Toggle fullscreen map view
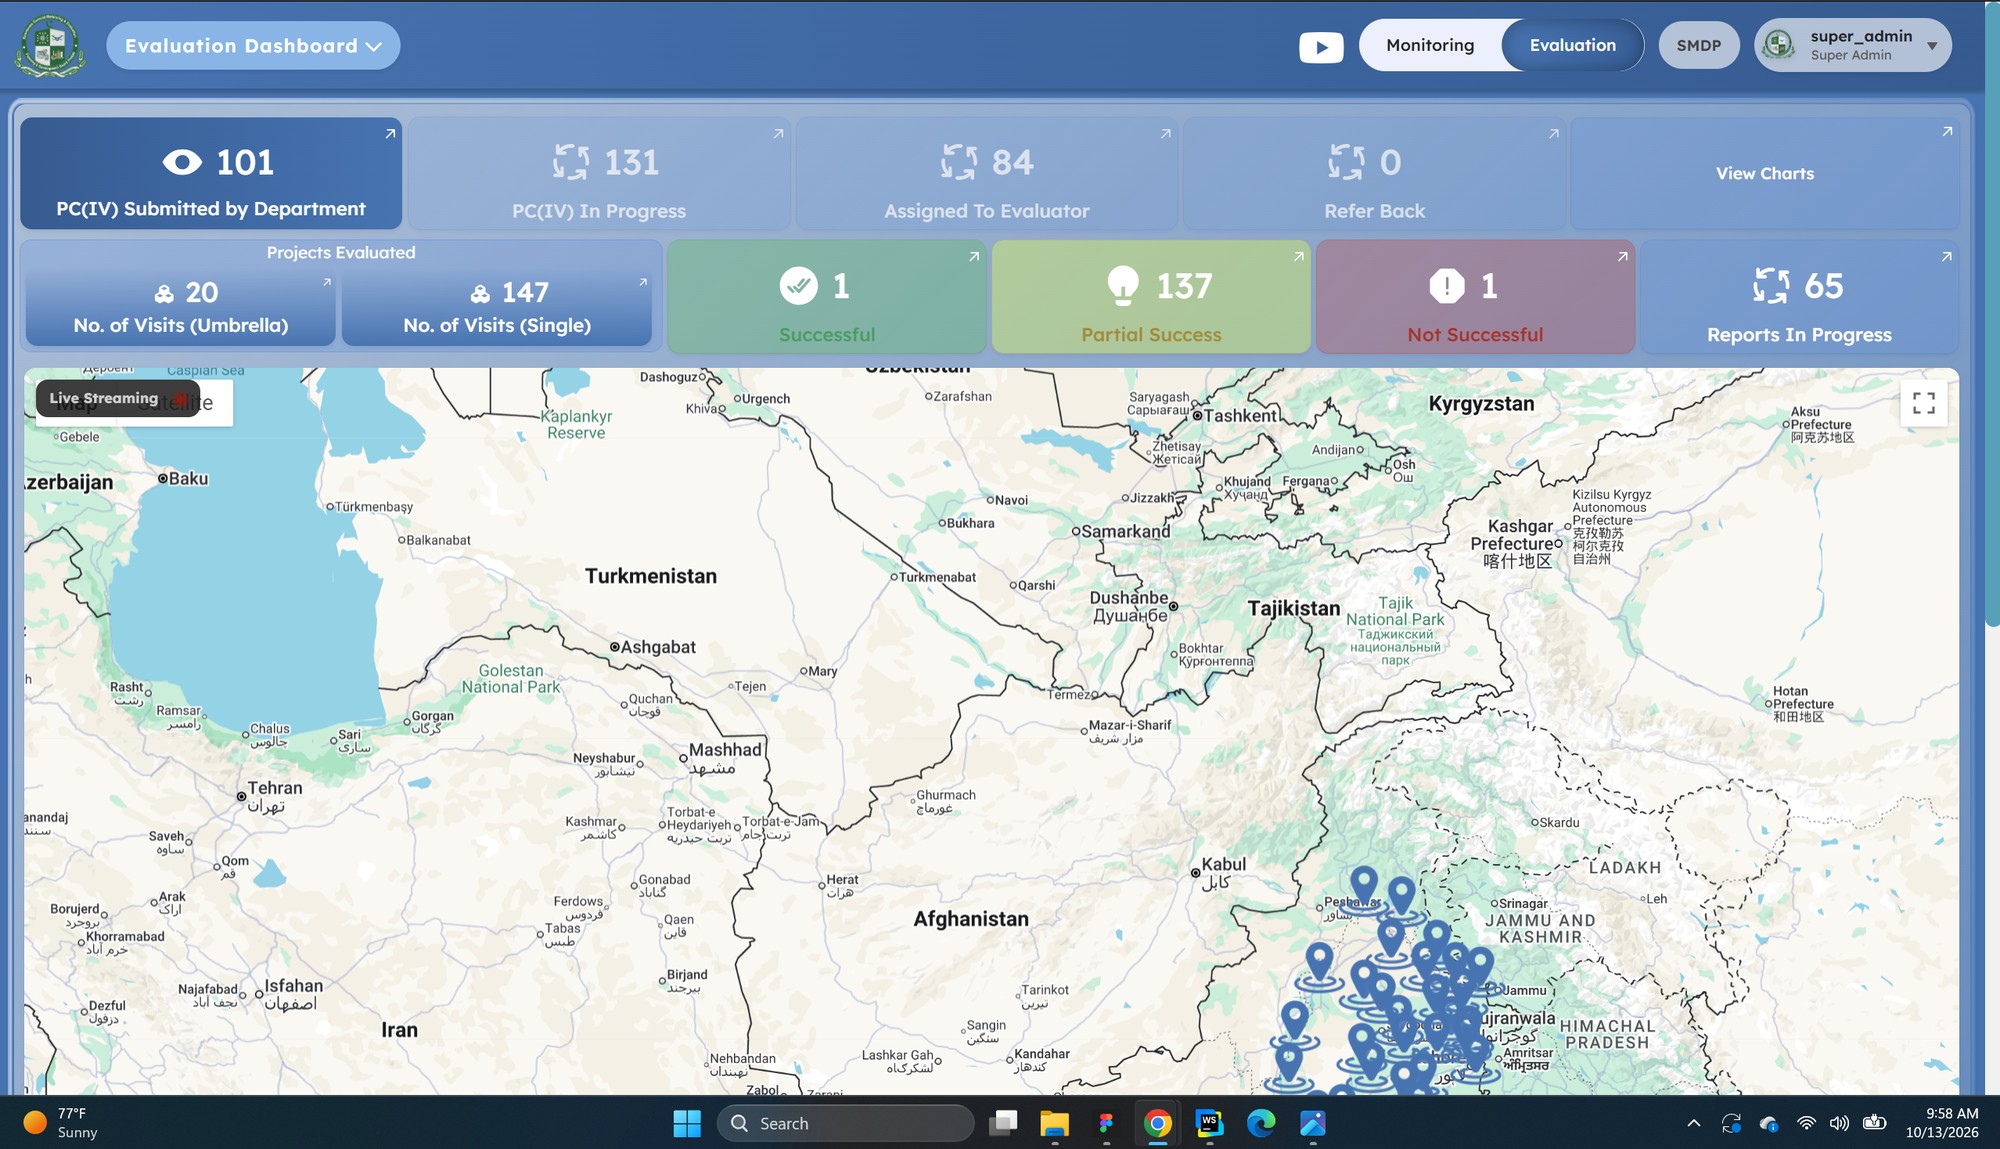This screenshot has height=1149, width=2000. (x=1924, y=403)
